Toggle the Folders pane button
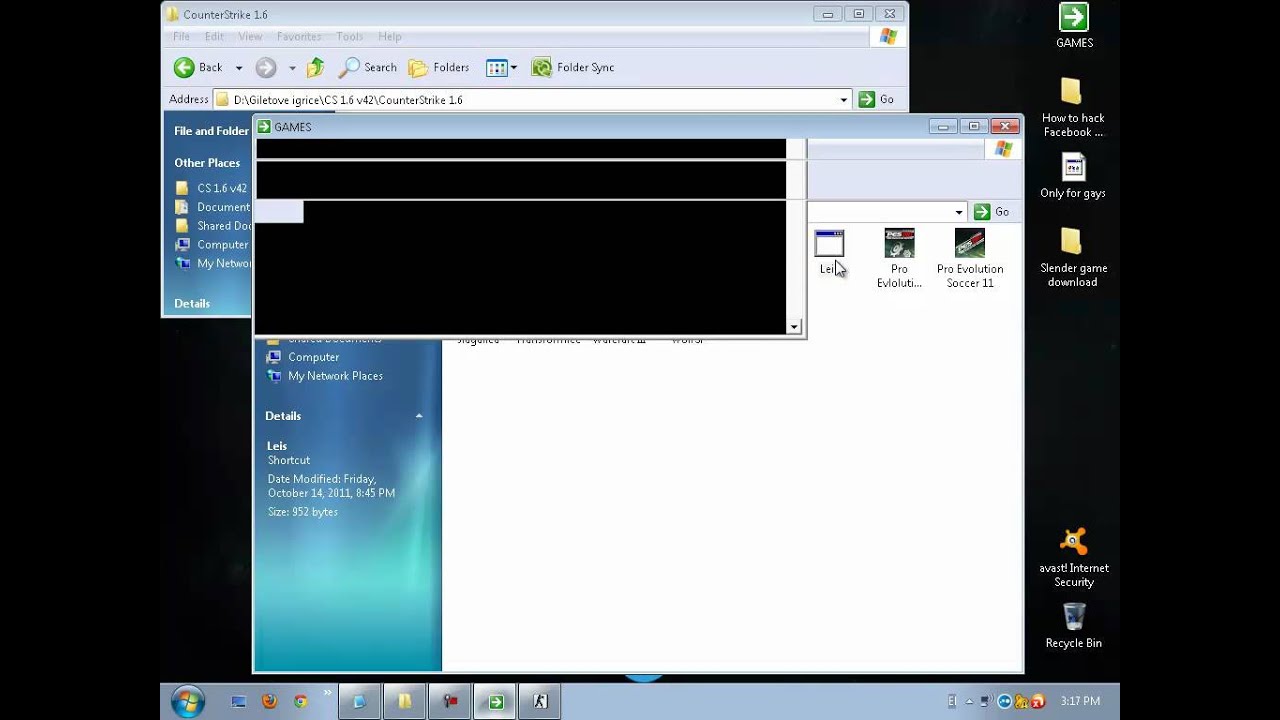 pos(439,67)
